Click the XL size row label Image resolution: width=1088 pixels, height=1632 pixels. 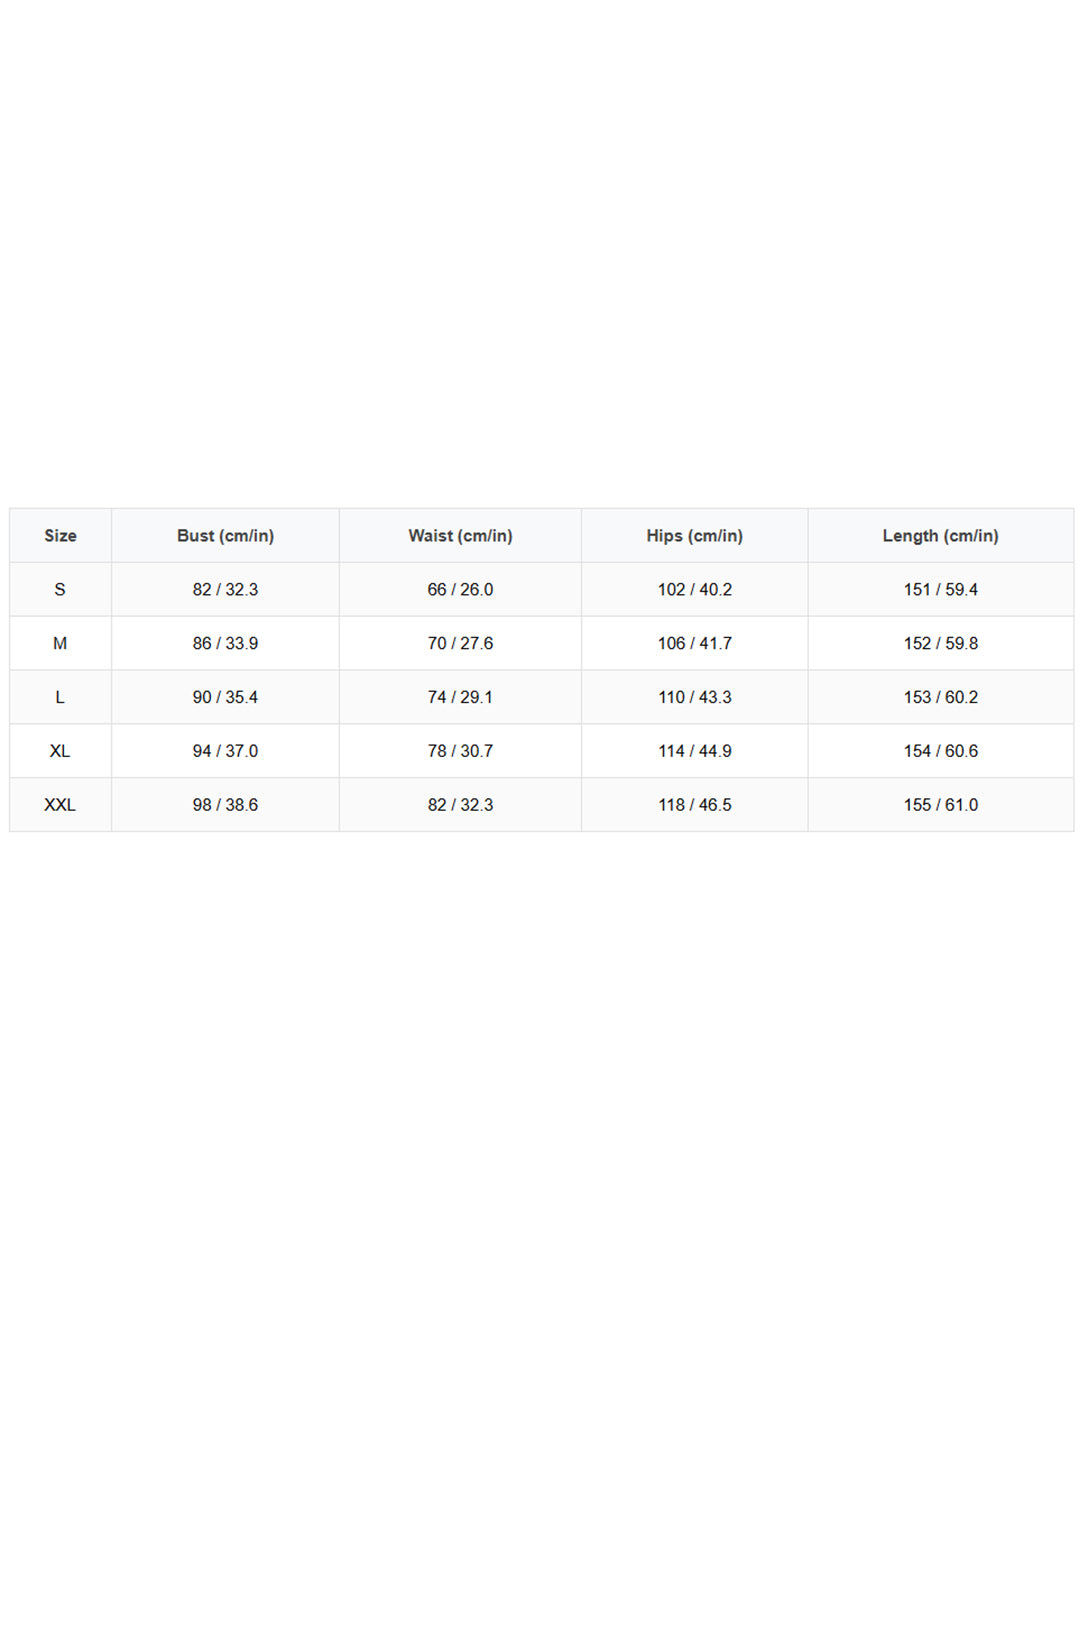60,751
